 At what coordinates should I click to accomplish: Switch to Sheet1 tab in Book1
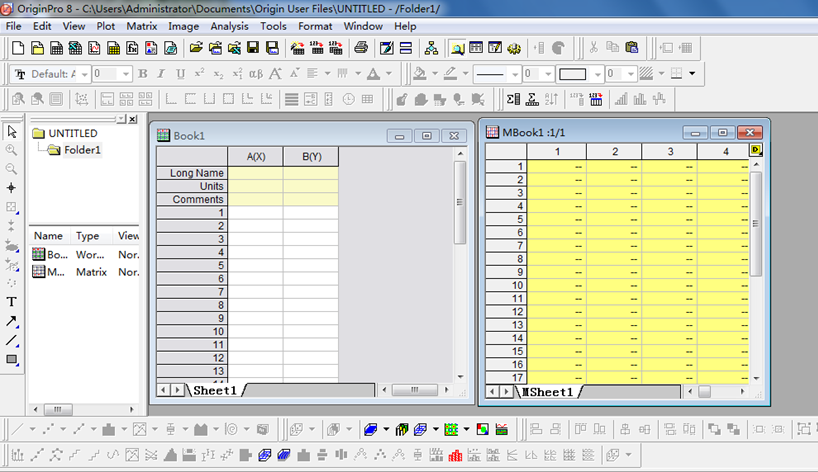click(x=214, y=390)
